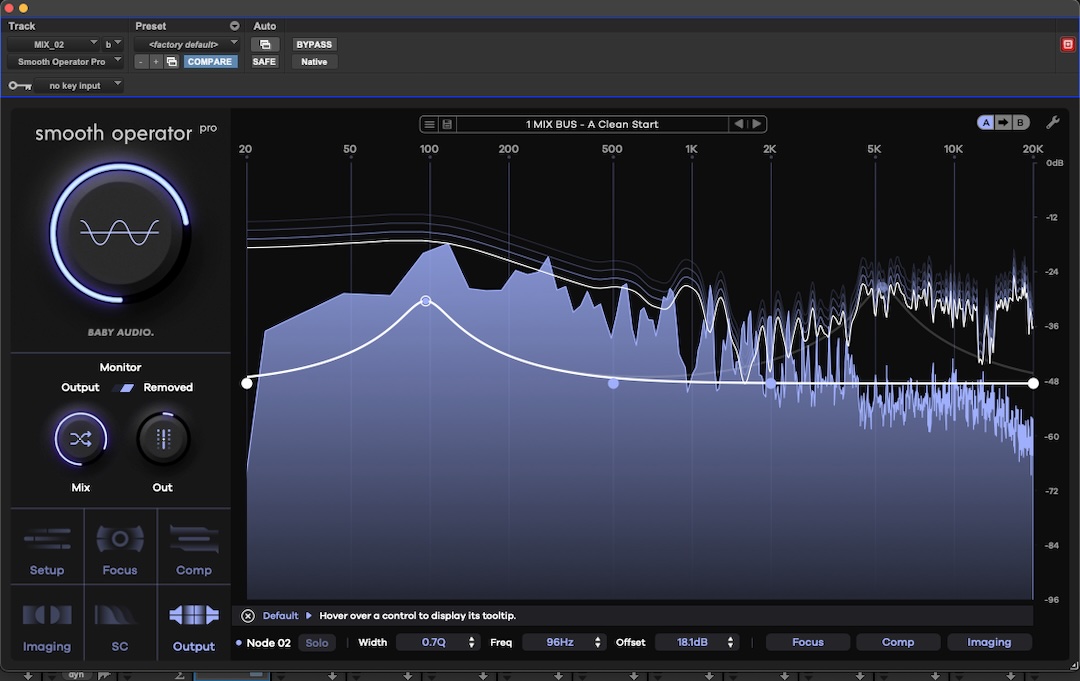Click the minus previous preset button
The width and height of the screenshot is (1080, 681).
[x=141, y=62]
